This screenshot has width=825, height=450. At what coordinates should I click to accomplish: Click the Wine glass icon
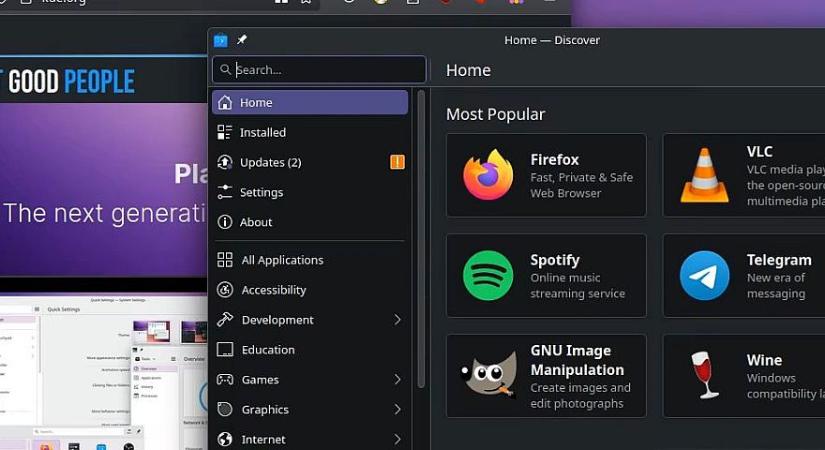704,375
